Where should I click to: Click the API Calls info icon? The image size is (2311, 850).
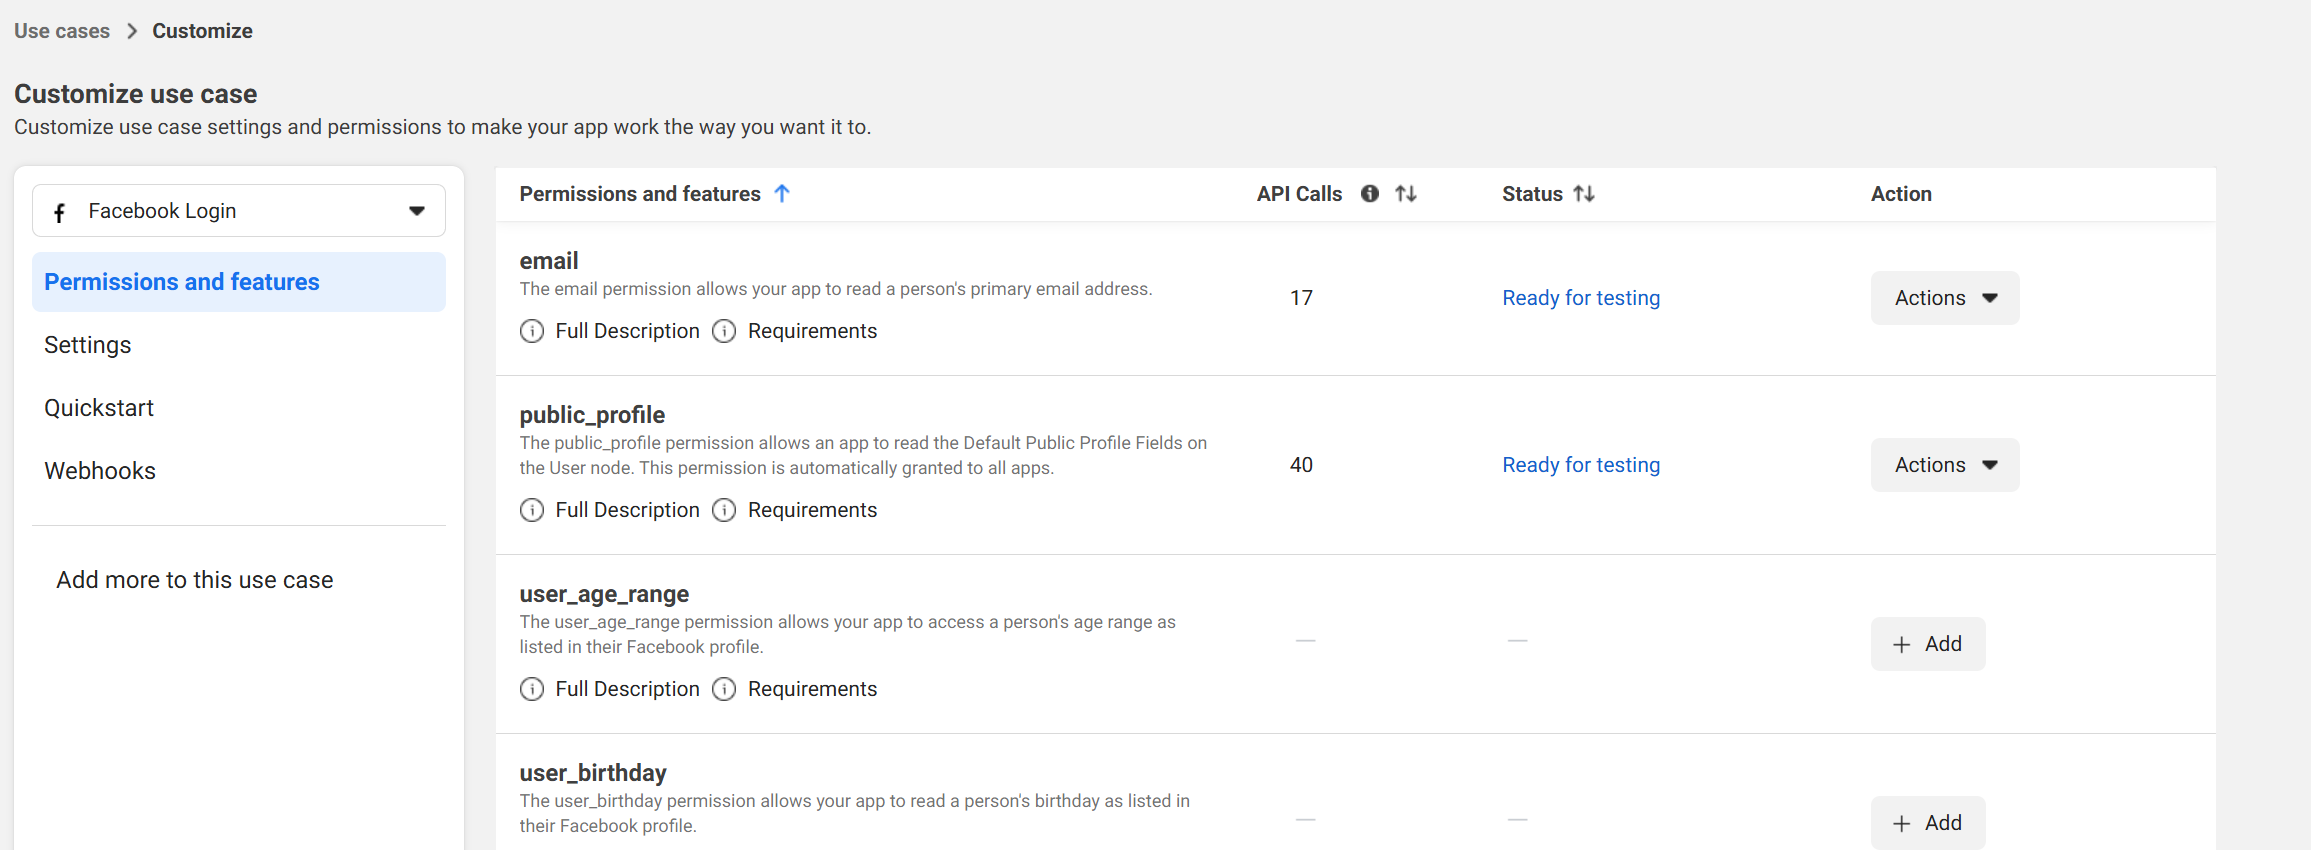[1369, 194]
